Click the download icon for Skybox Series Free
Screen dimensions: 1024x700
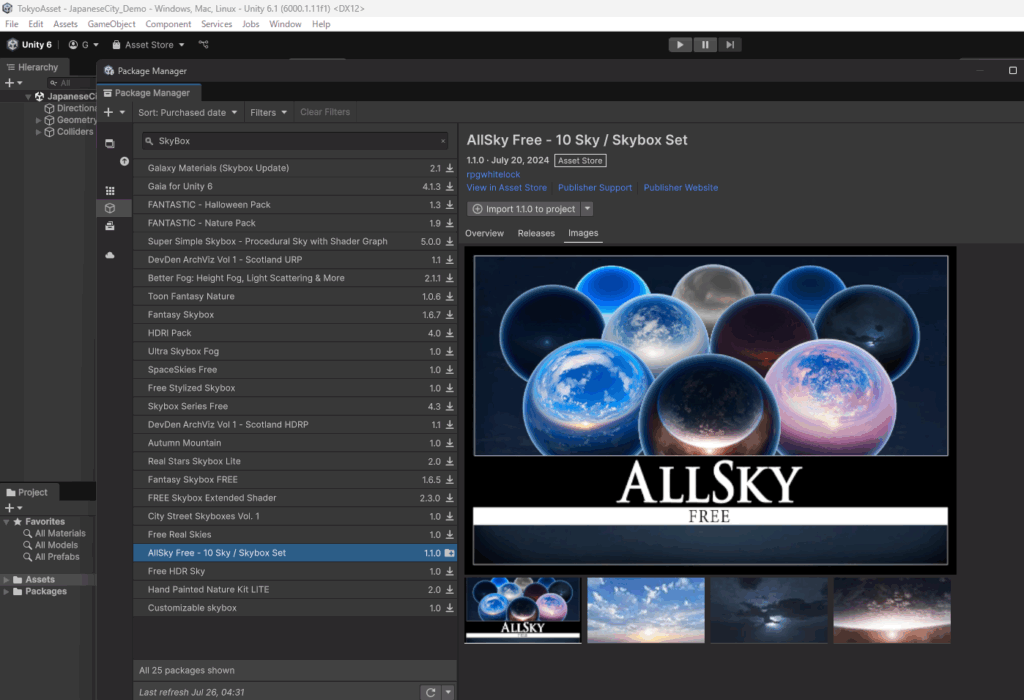click(449, 406)
